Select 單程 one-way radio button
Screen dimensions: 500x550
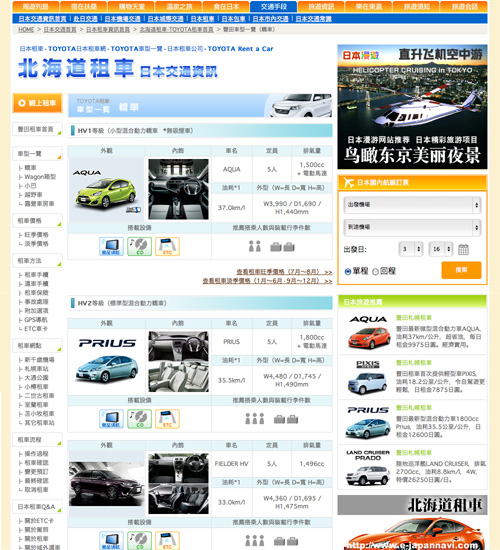pyautogui.click(x=348, y=271)
